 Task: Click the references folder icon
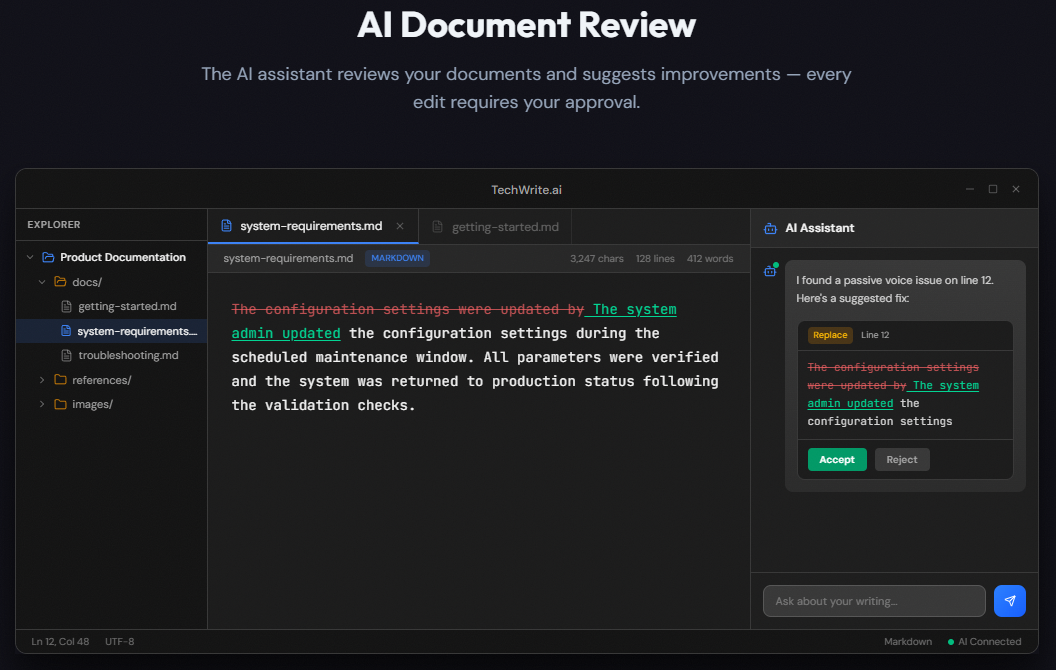pyautogui.click(x=59, y=379)
